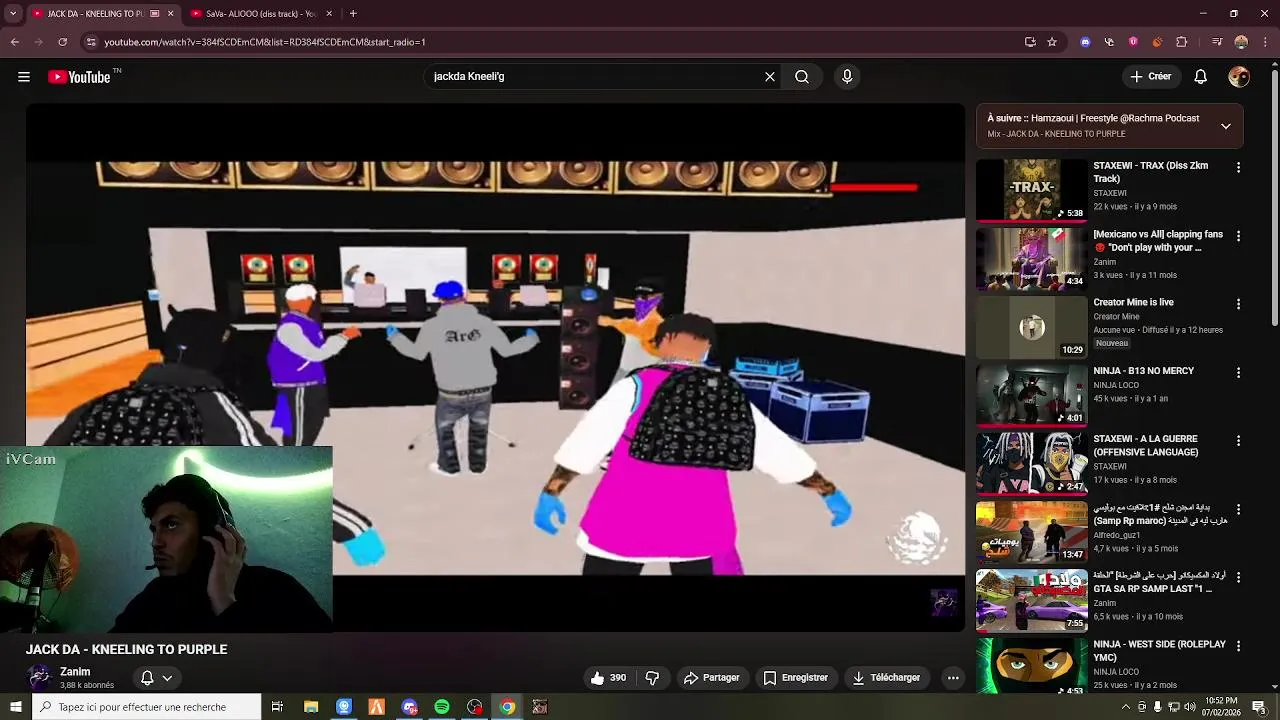Open File Explorer from taskbar
This screenshot has width=1280, height=720.
311,707
